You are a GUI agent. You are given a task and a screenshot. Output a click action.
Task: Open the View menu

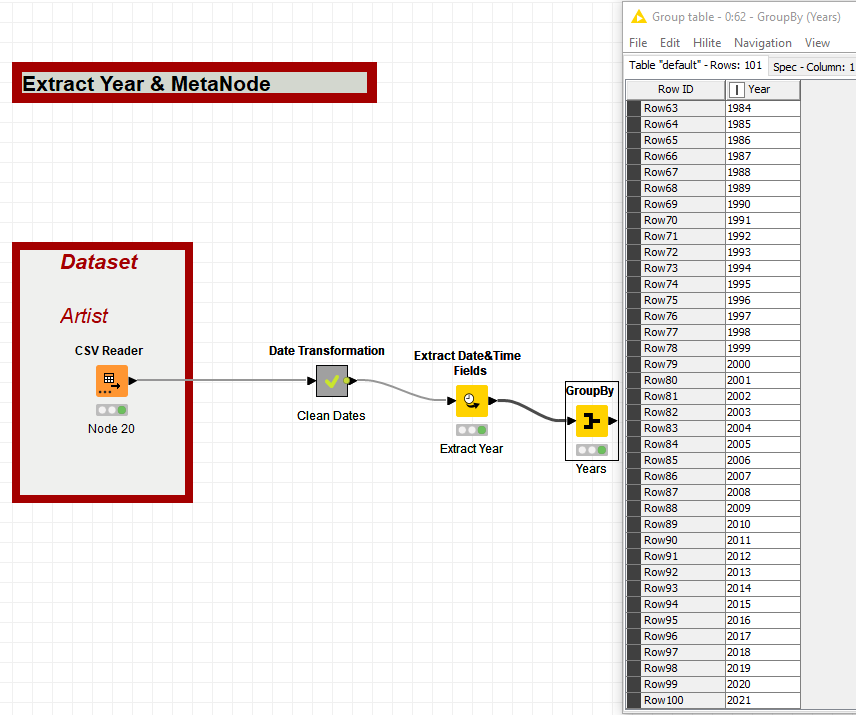[817, 43]
